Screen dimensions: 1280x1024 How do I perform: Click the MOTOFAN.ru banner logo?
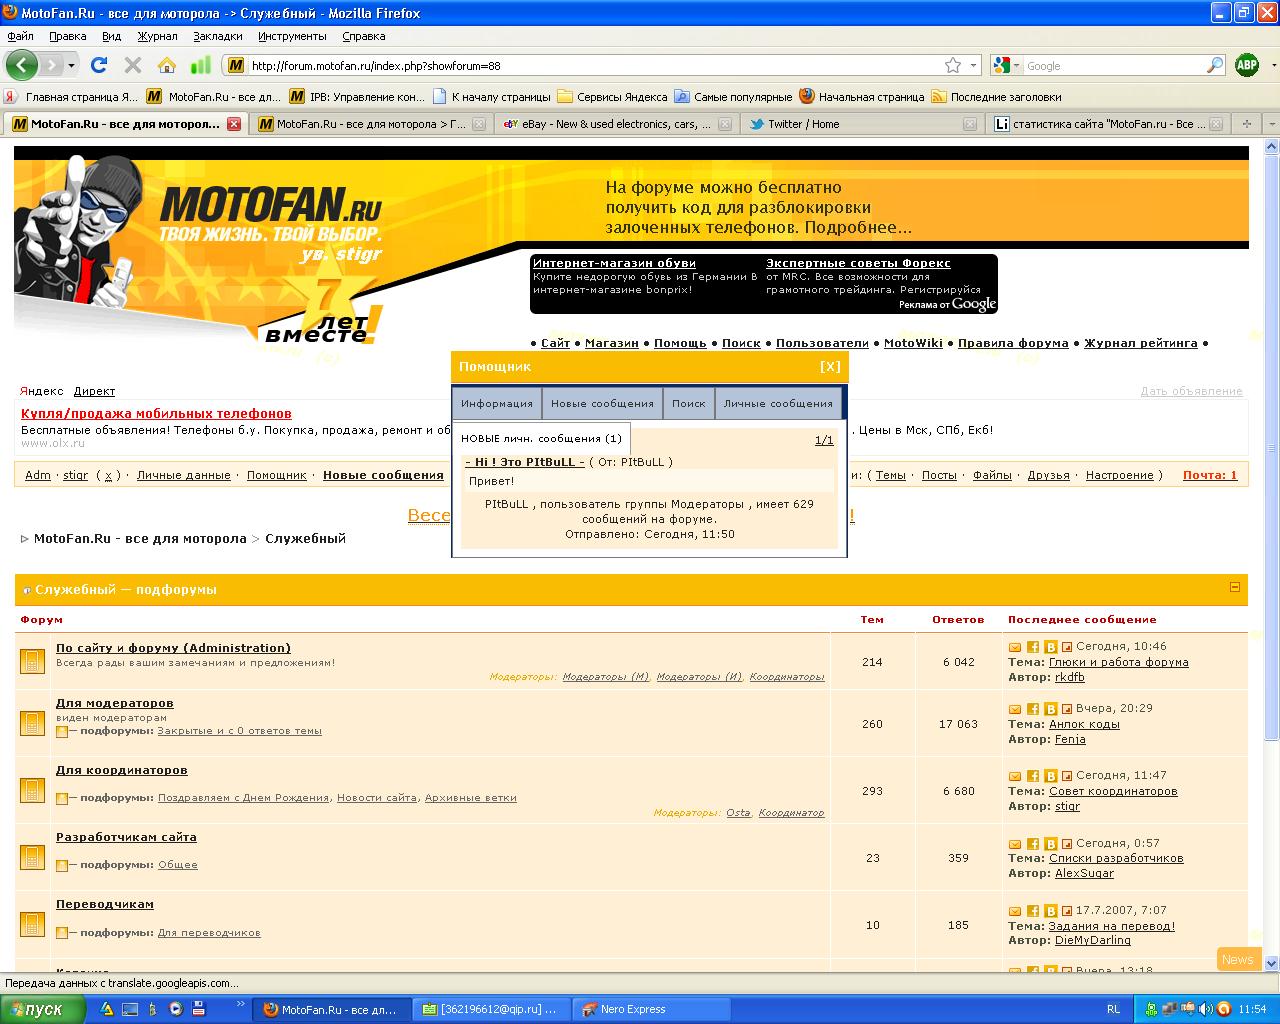point(270,205)
